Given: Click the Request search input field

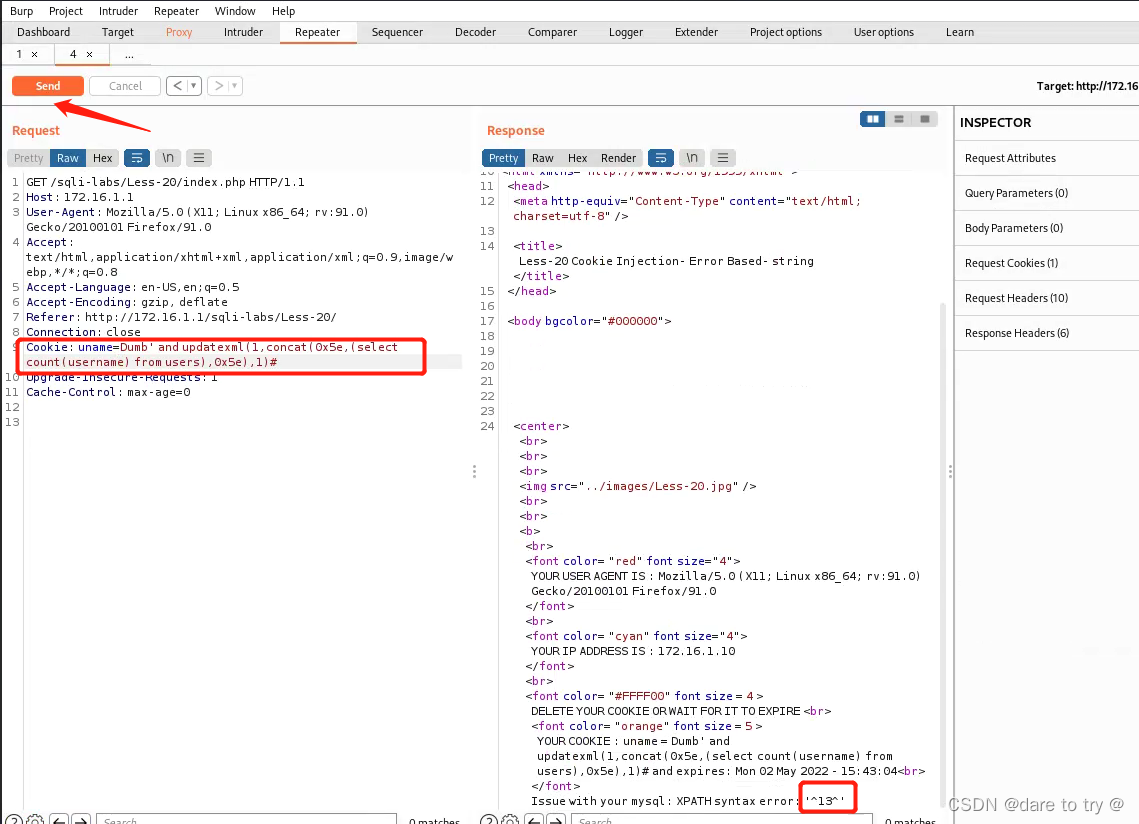Looking at the screenshot, I should pos(246,820).
